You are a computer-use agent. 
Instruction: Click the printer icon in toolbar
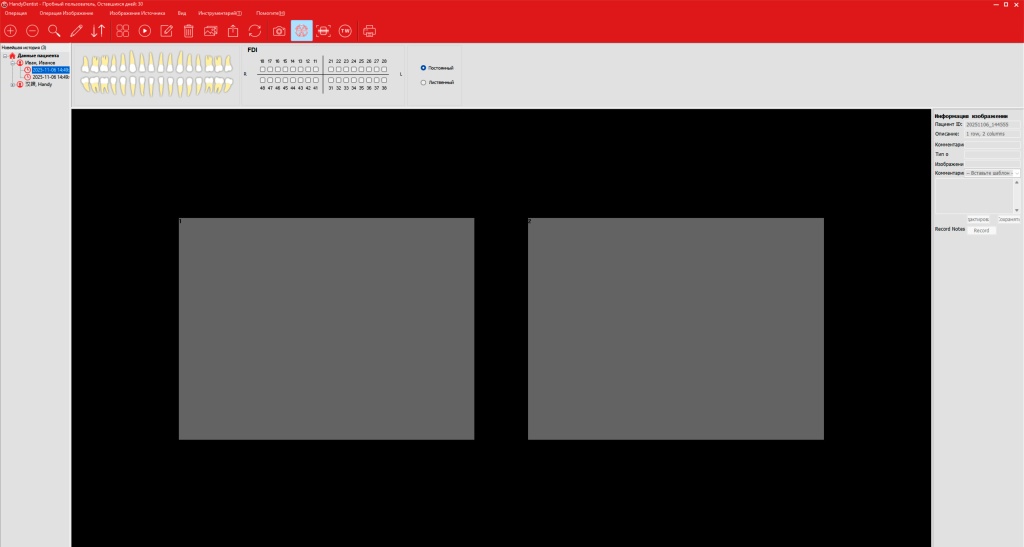coord(369,31)
